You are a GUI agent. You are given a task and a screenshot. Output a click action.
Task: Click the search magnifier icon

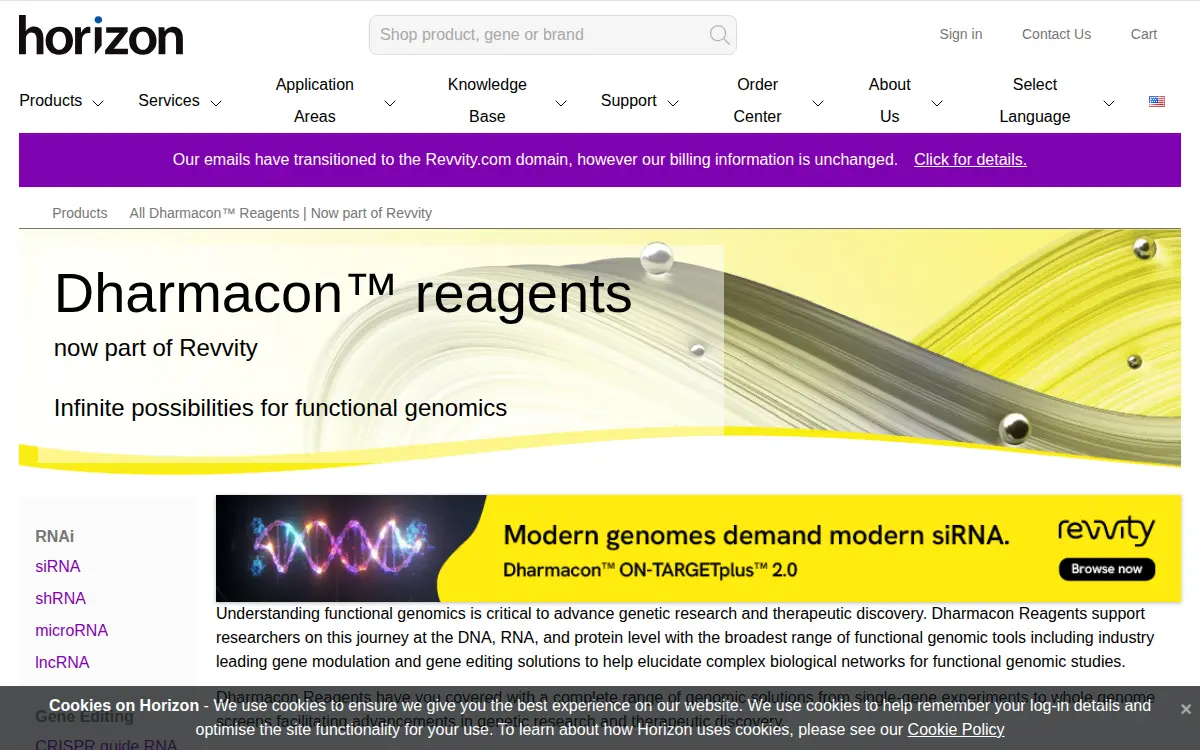coord(719,35)
